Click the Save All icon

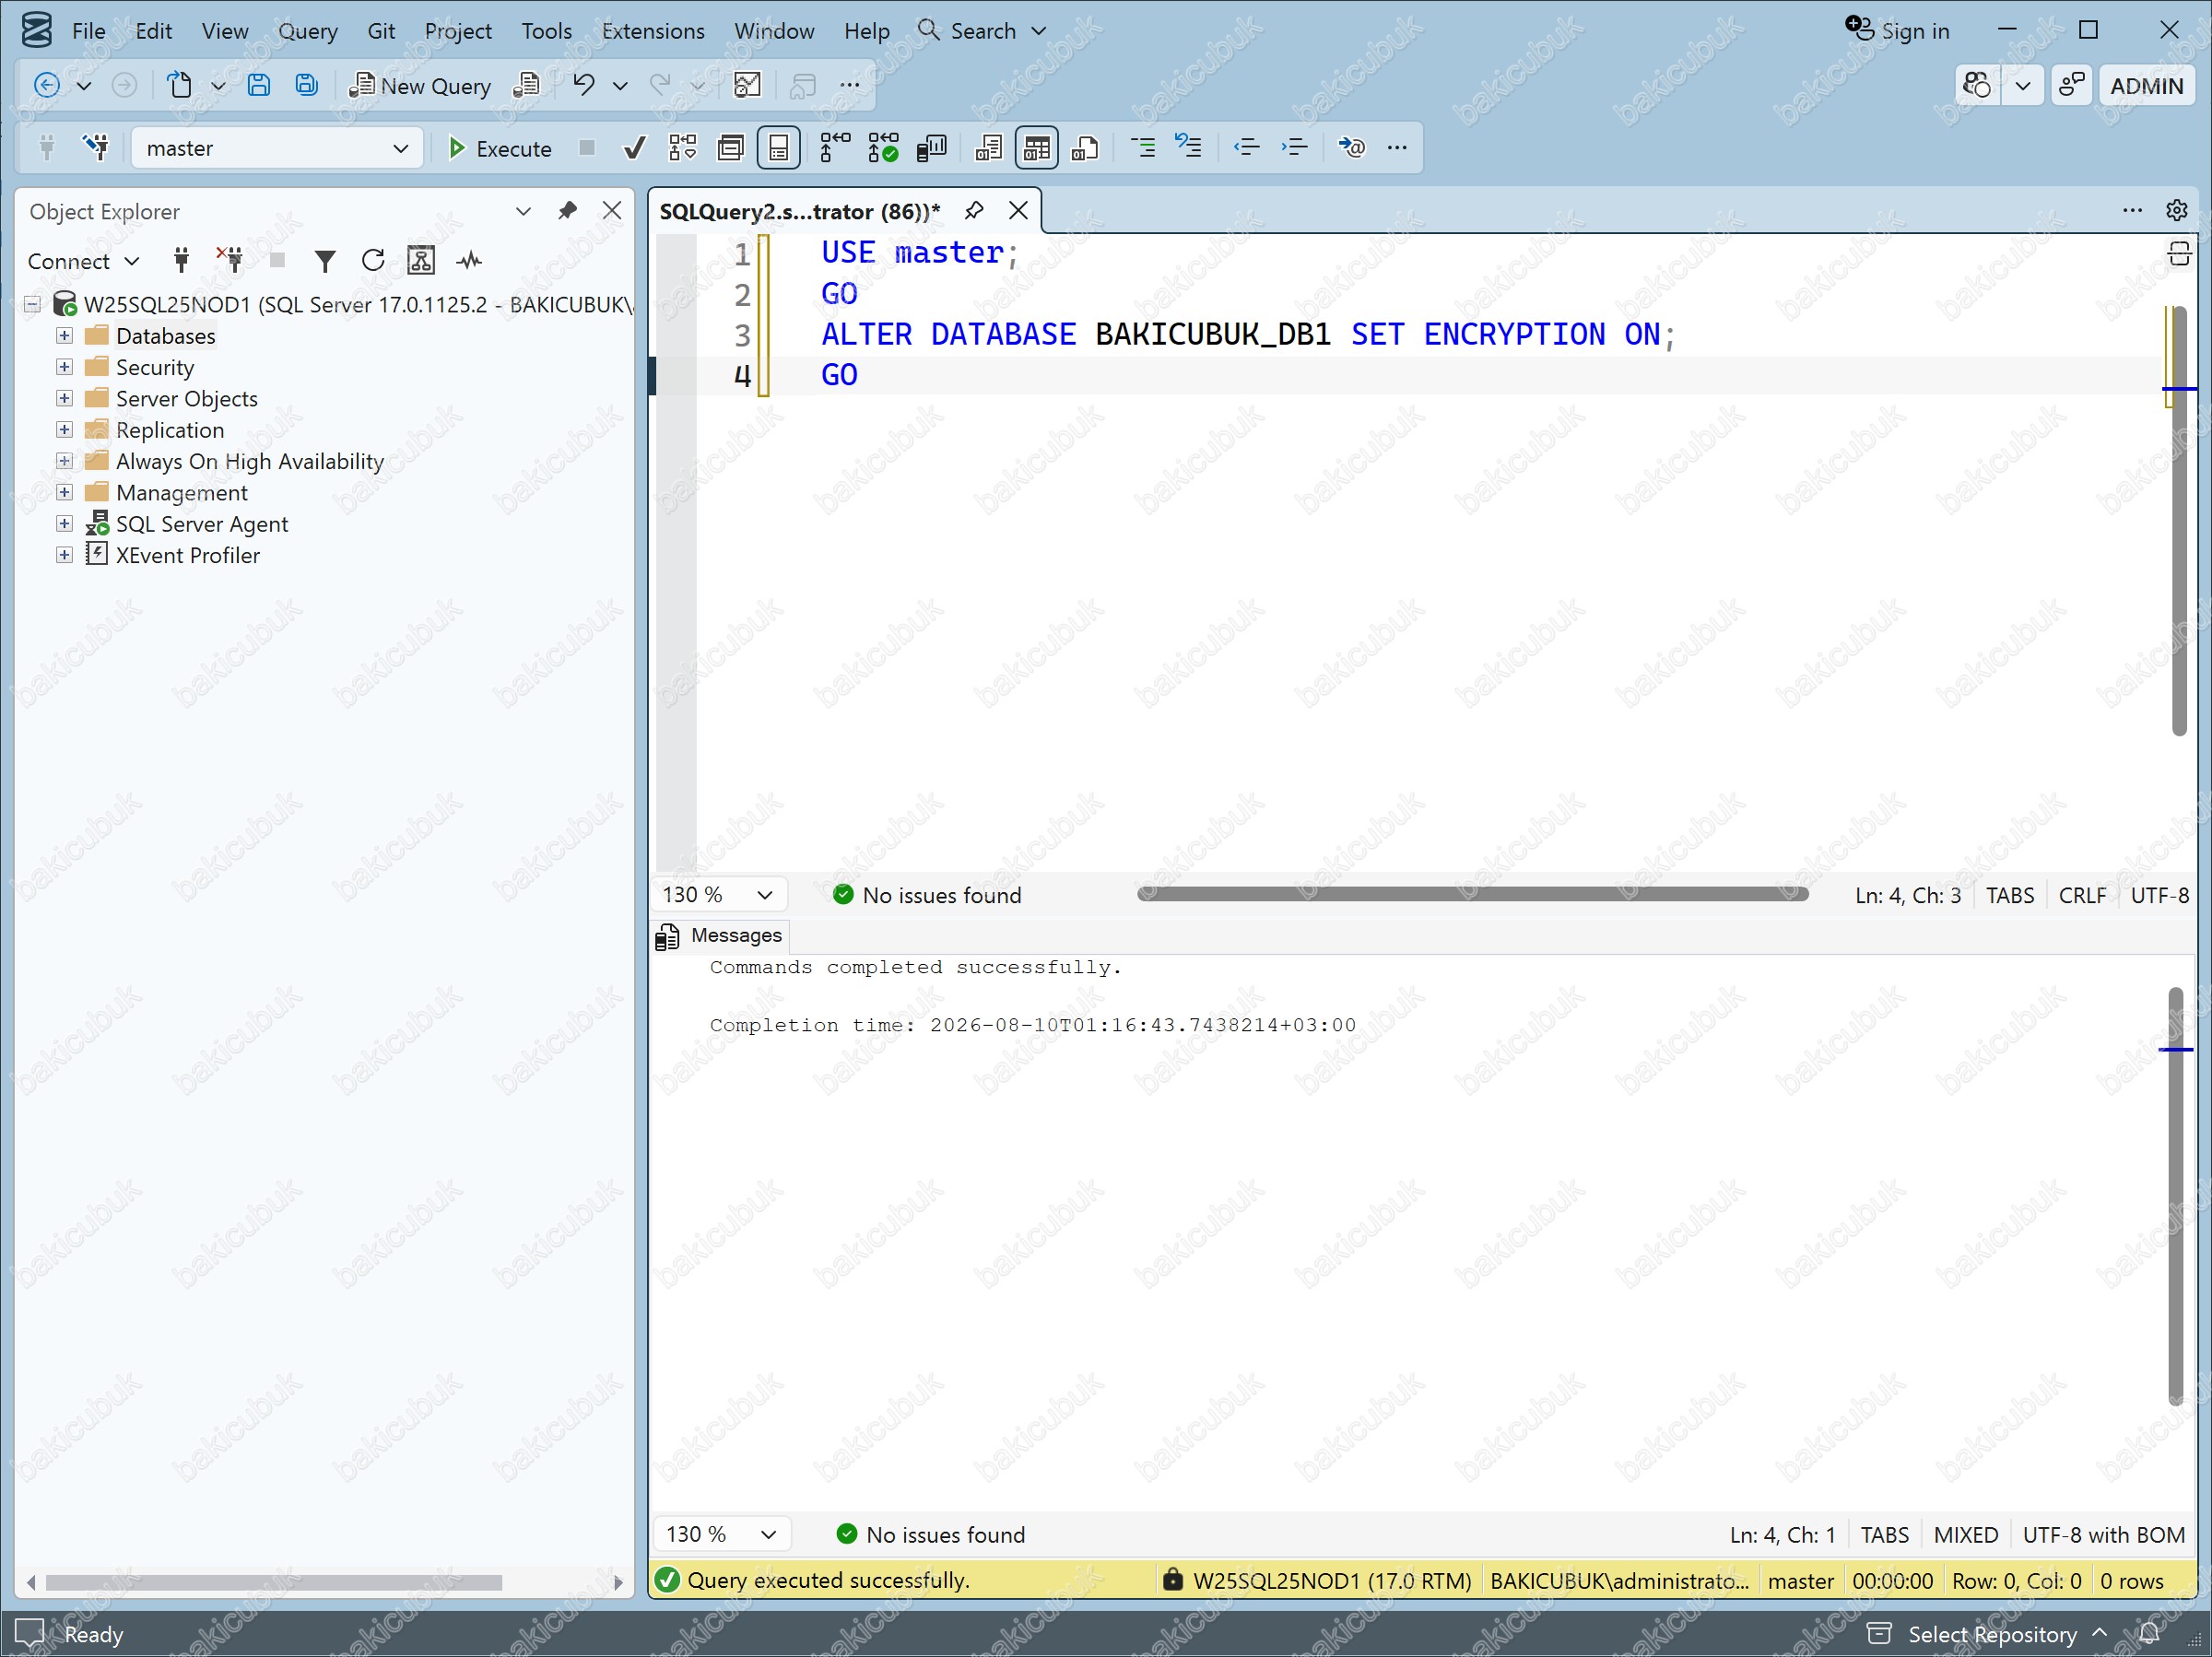[x=306, y=86]
